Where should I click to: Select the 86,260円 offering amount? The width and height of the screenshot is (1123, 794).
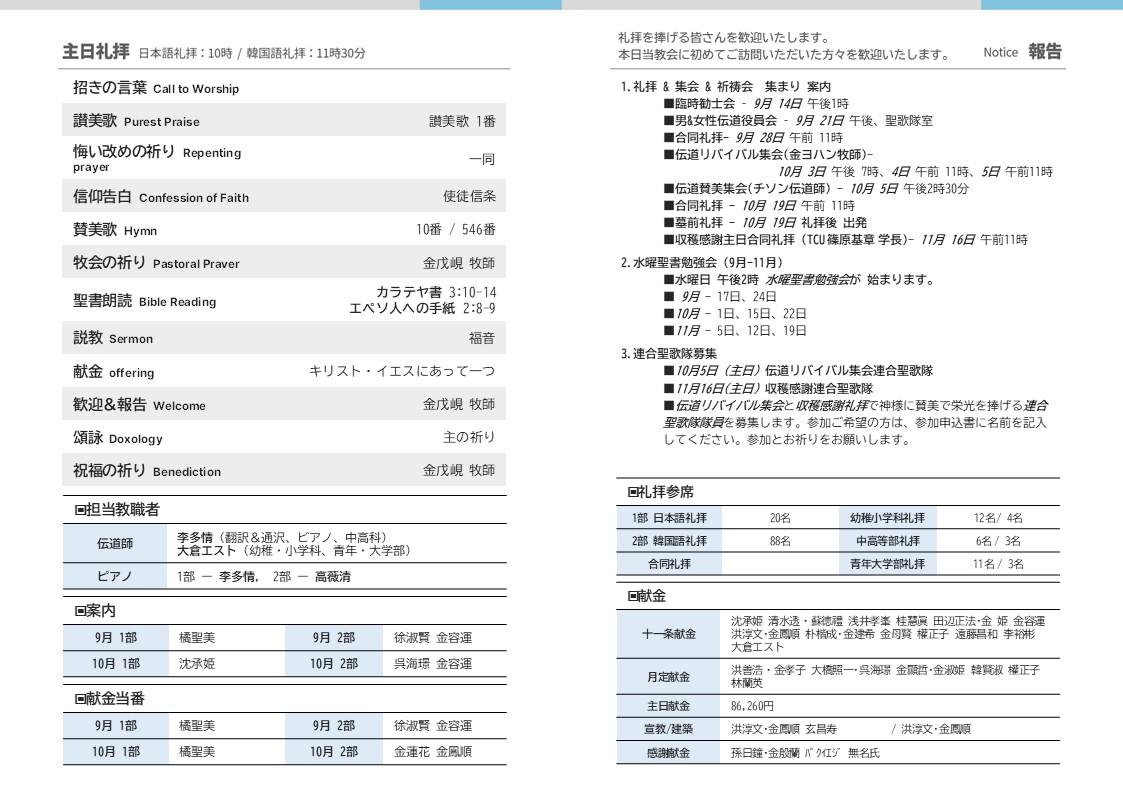753,706
